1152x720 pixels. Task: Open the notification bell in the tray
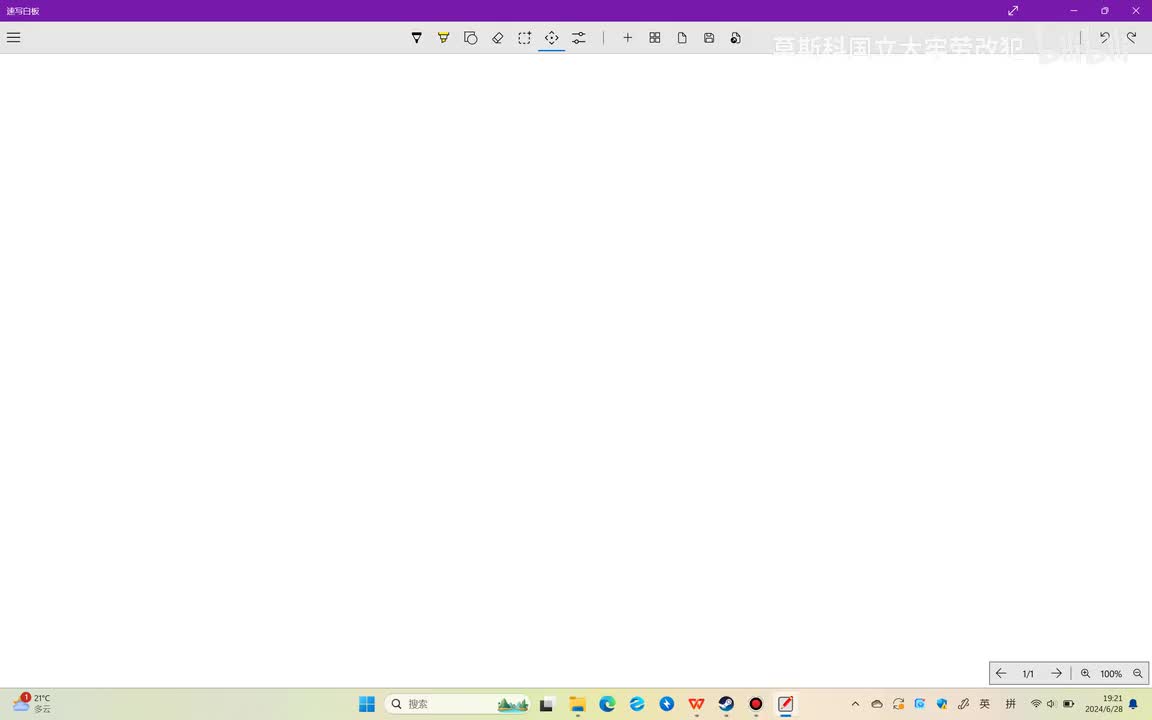point(1133,704)
